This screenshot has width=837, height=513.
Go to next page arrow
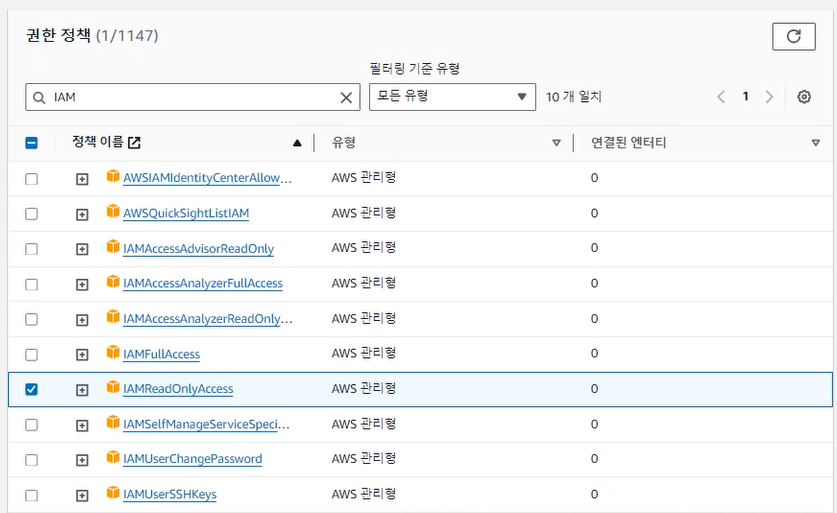click(769, 97)
